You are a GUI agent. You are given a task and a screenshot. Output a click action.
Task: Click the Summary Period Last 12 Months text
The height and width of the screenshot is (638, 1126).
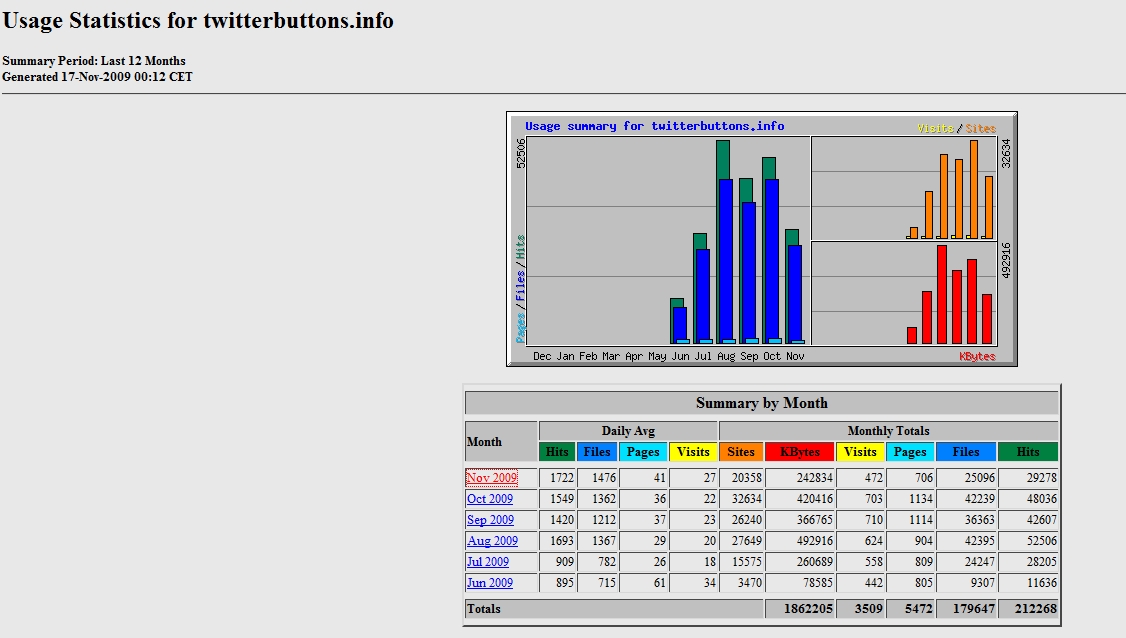pos(94,61)
